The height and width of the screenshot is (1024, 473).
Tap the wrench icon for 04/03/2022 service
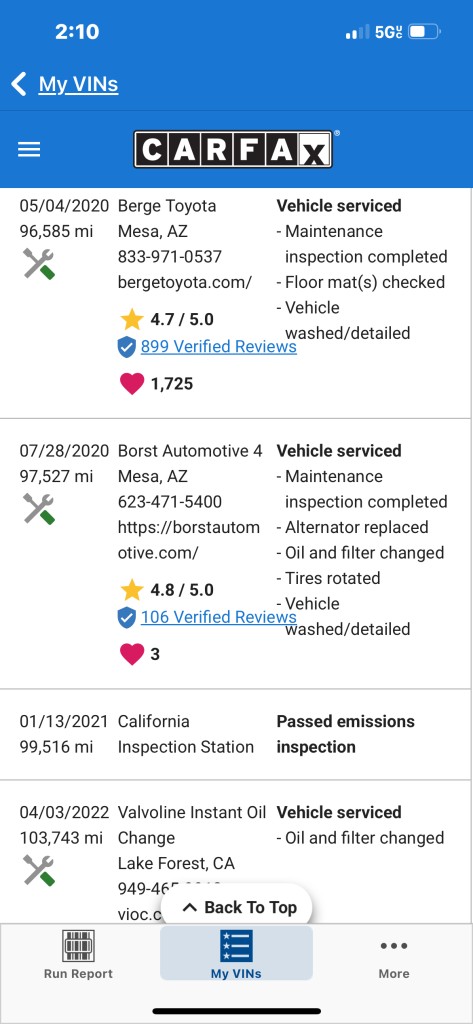39,871
